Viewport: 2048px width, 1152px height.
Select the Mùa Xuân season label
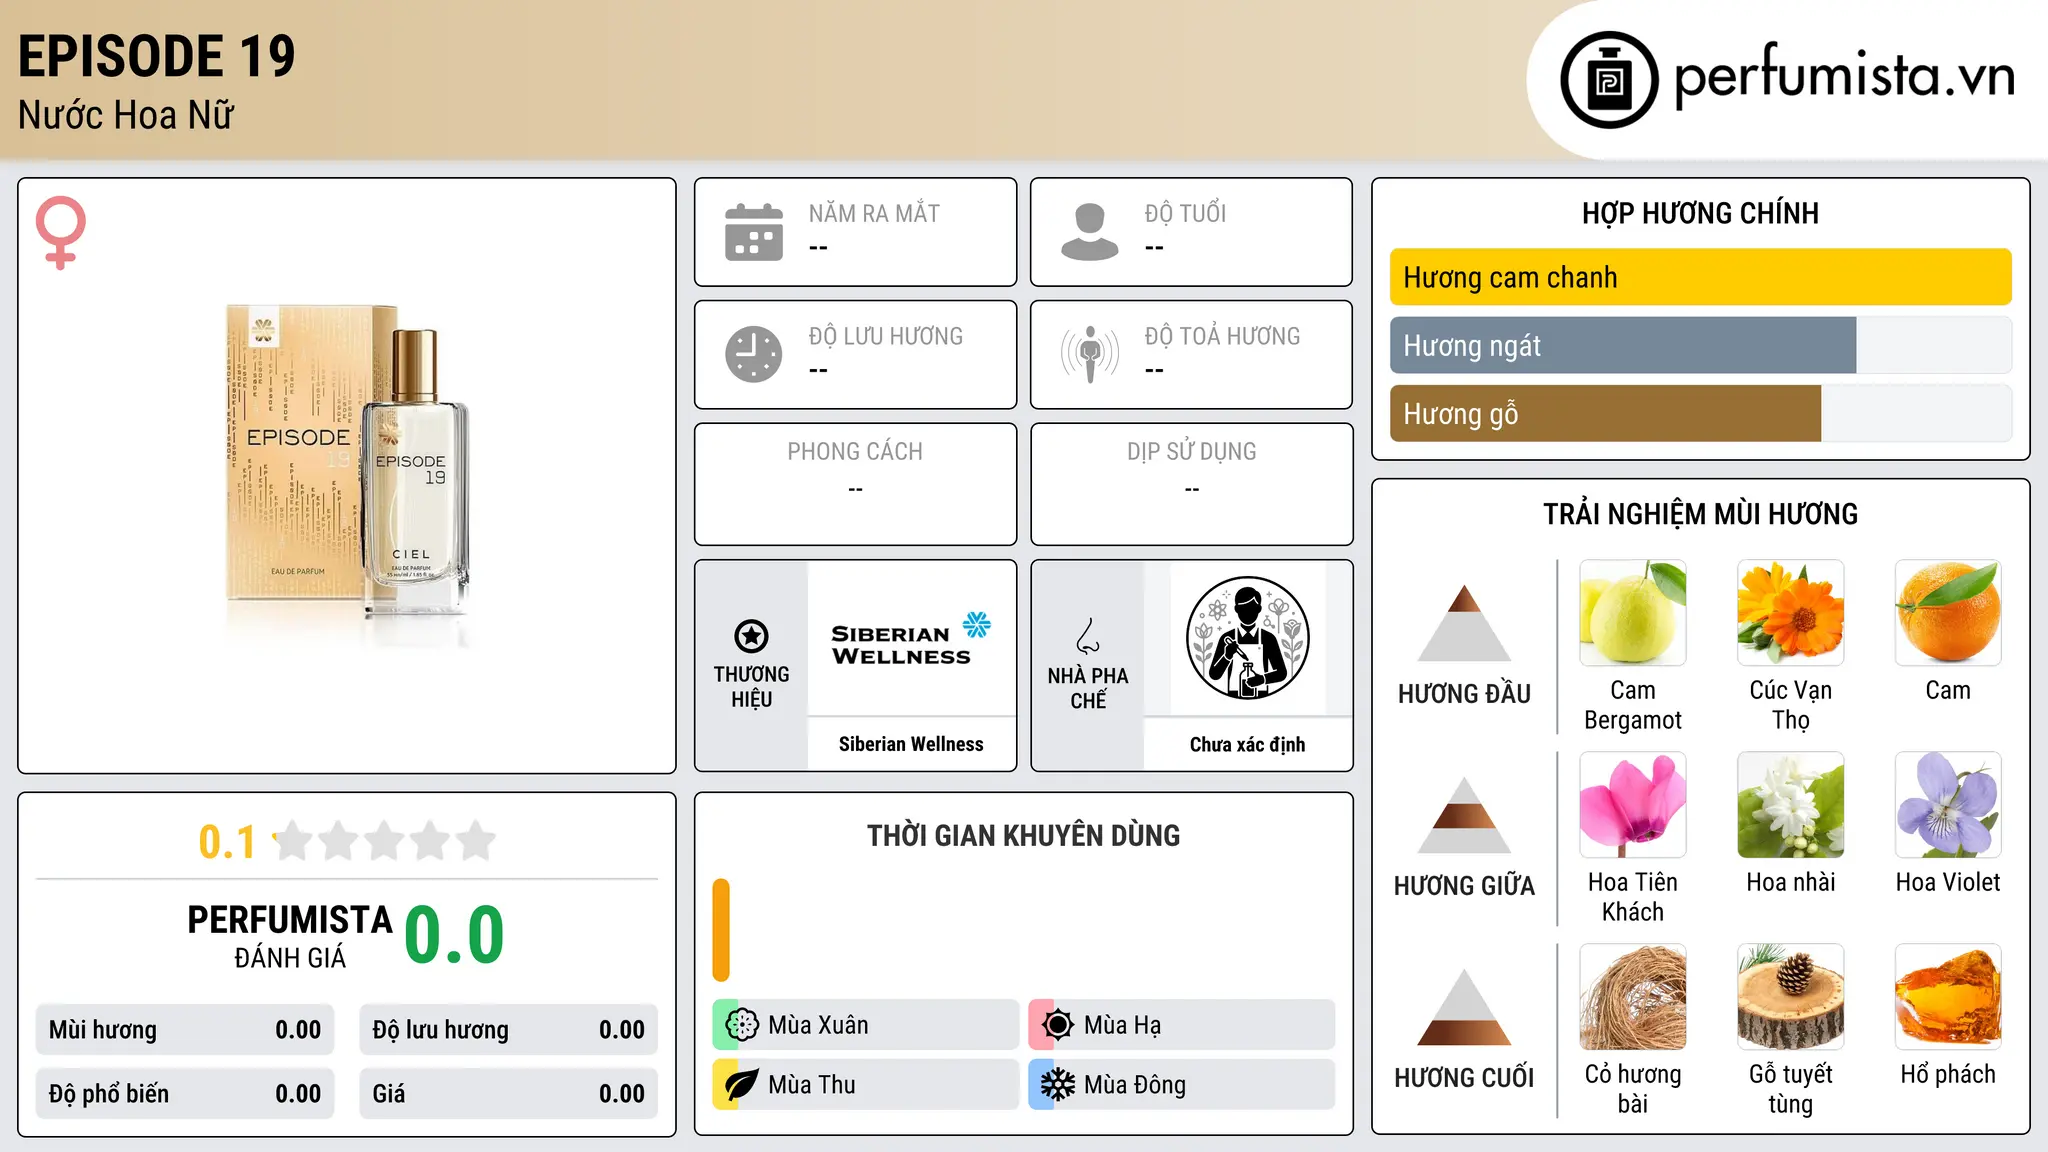point(818,1025)
